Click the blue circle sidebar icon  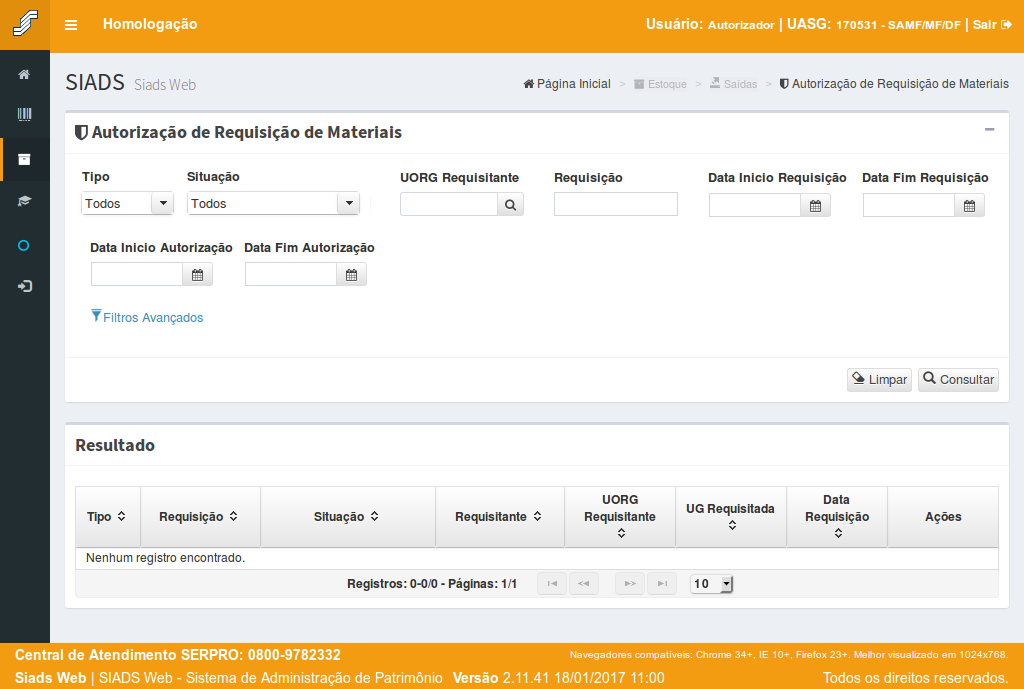coord(24,246)
